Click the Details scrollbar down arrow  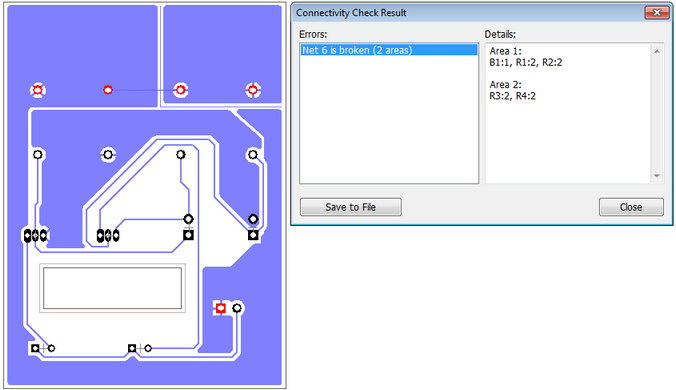point(657,176)
